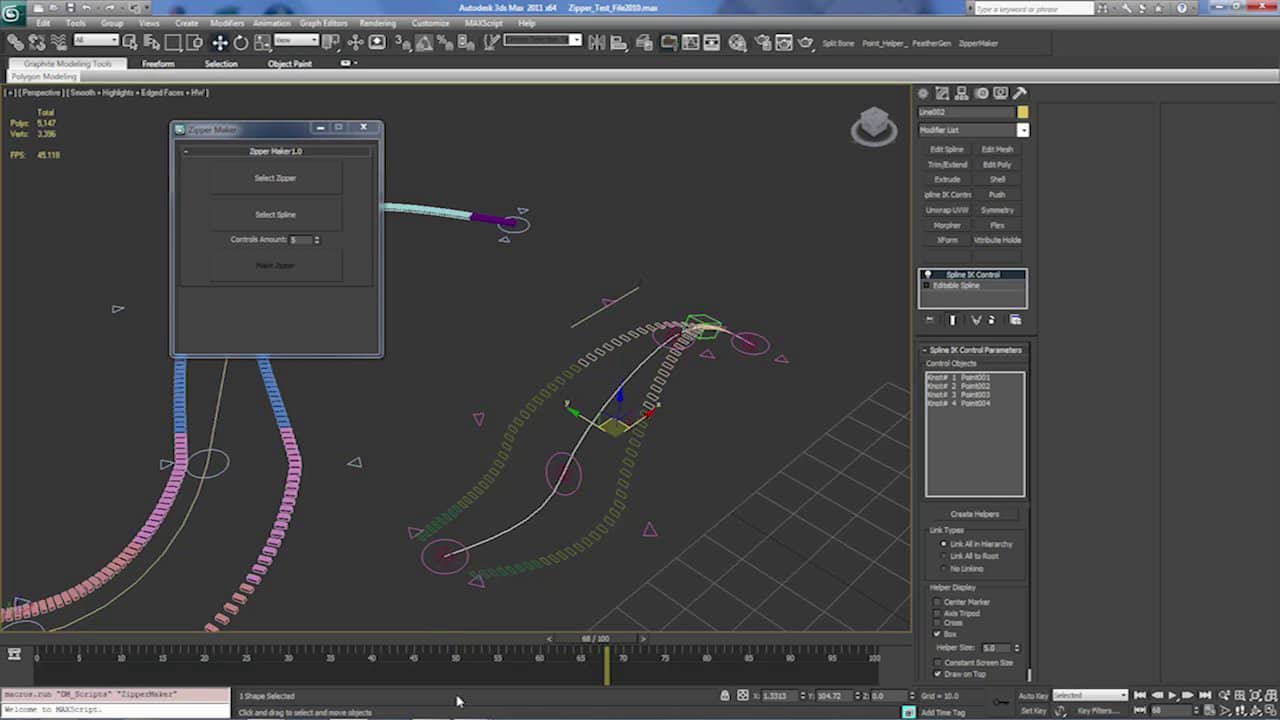Image resolution: width=1280 pixels, height=720 pixels.
Task: Open the Key Filters button
Action: point(1097,710)
